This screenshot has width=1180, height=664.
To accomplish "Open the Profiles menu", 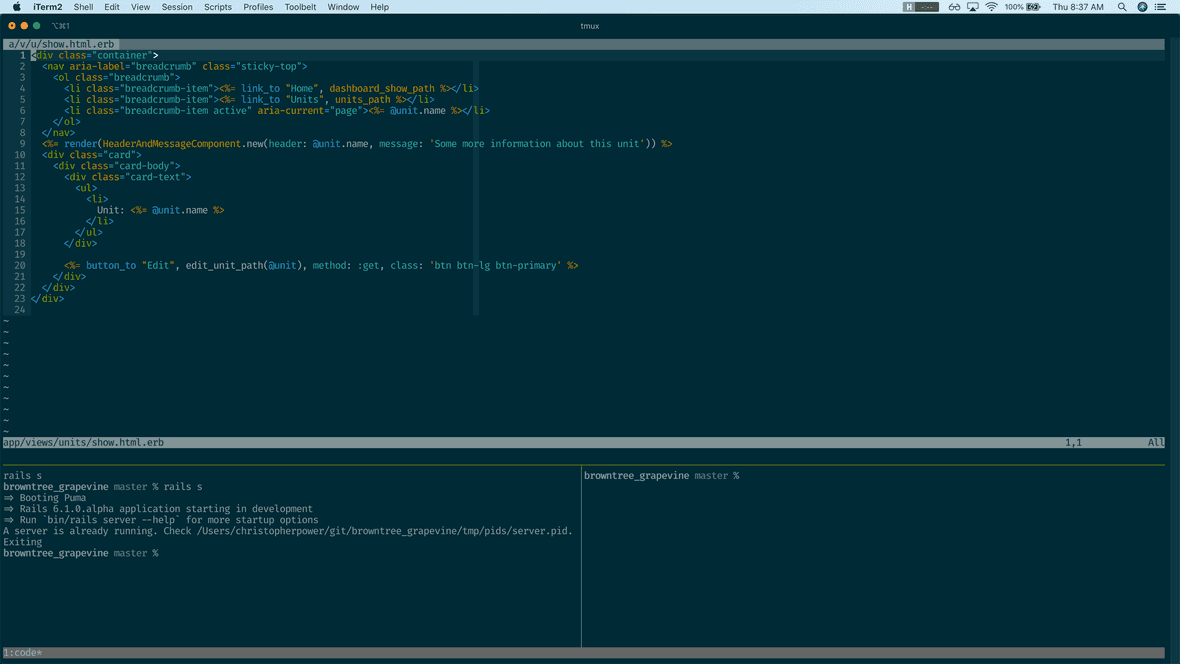I will [258, 7].
